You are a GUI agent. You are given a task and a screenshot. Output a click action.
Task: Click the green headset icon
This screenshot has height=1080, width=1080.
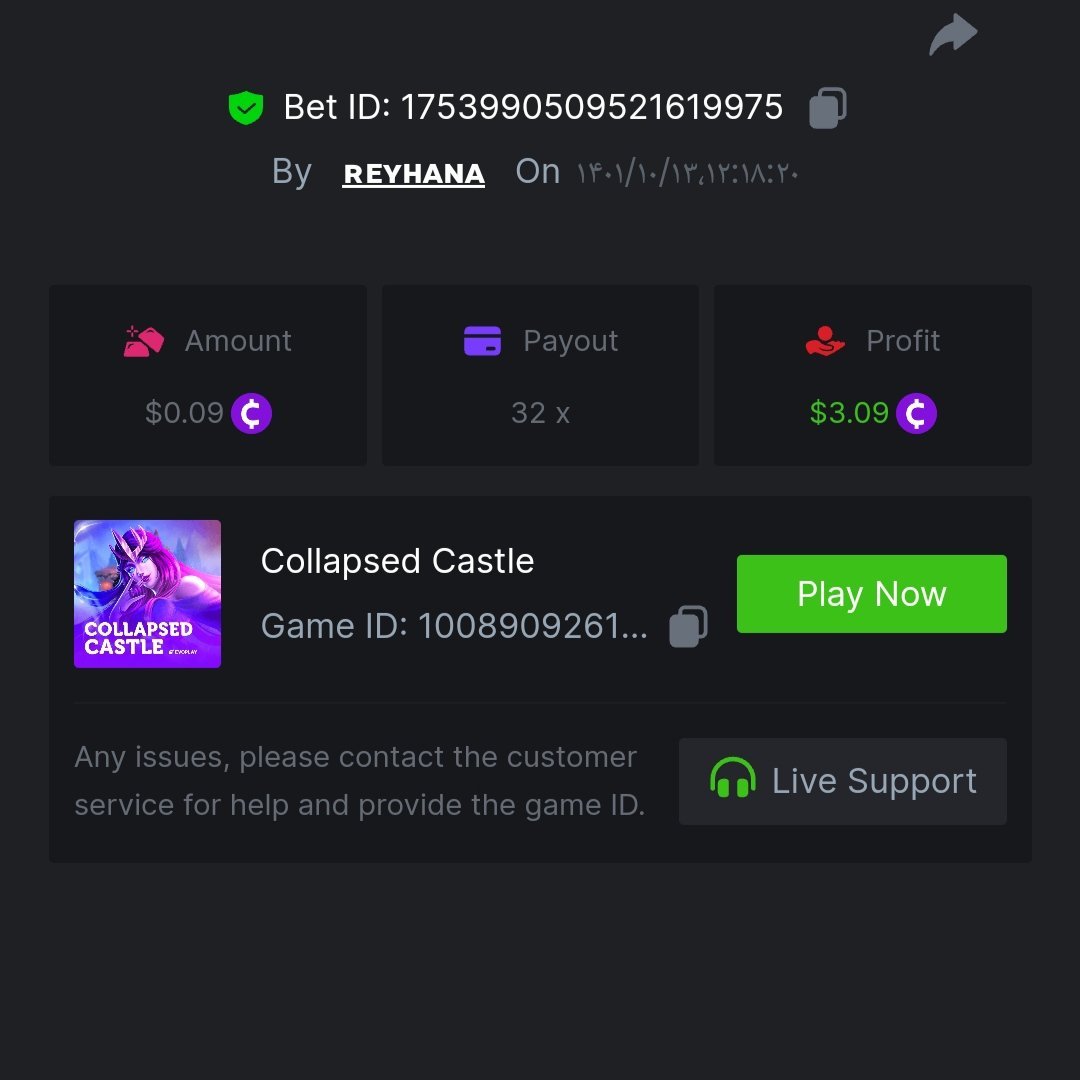pos(732,780)
